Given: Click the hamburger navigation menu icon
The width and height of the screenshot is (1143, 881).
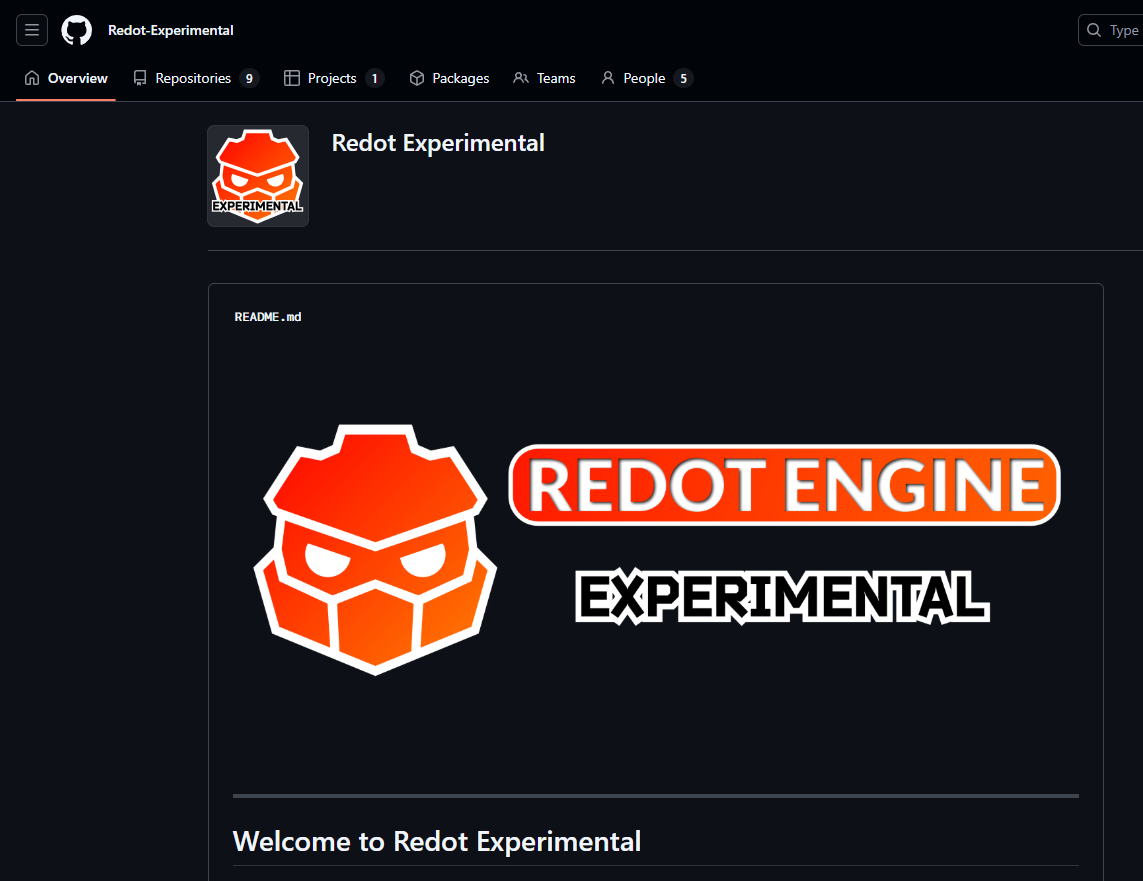Looking at the screenshot, I should pos(31,30).
